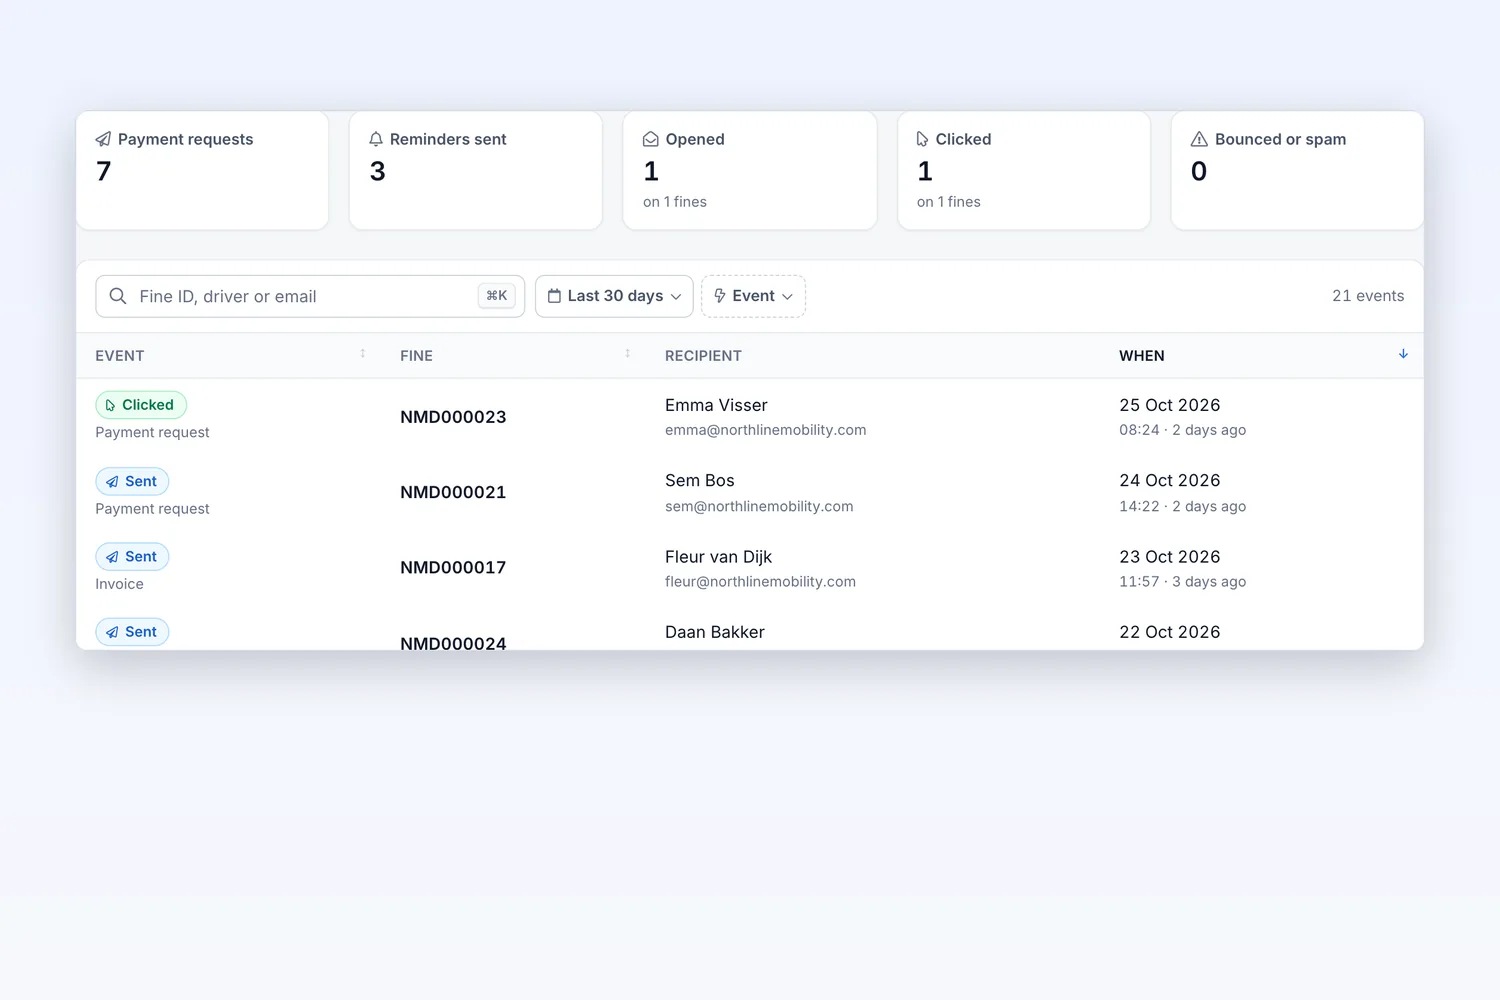Select the Payment requests stat card

click(x=203, y=171)
